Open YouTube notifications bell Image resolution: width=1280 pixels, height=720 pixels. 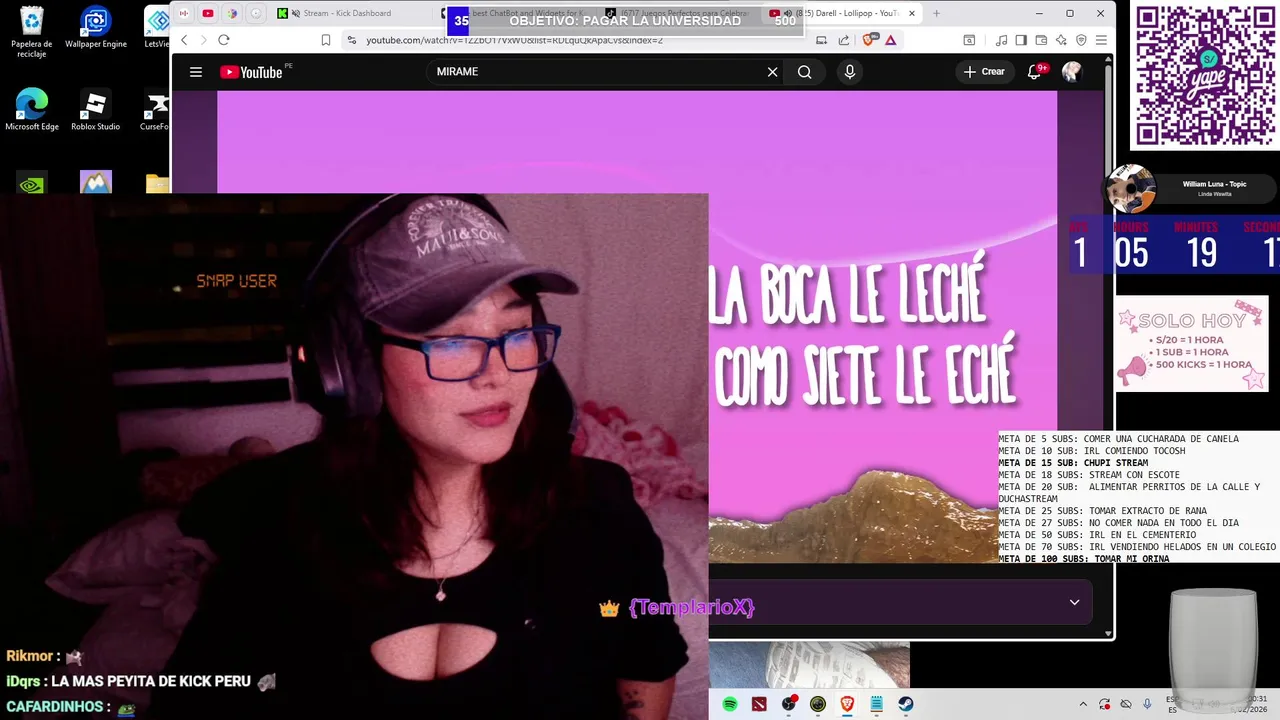click(1035, 72)
